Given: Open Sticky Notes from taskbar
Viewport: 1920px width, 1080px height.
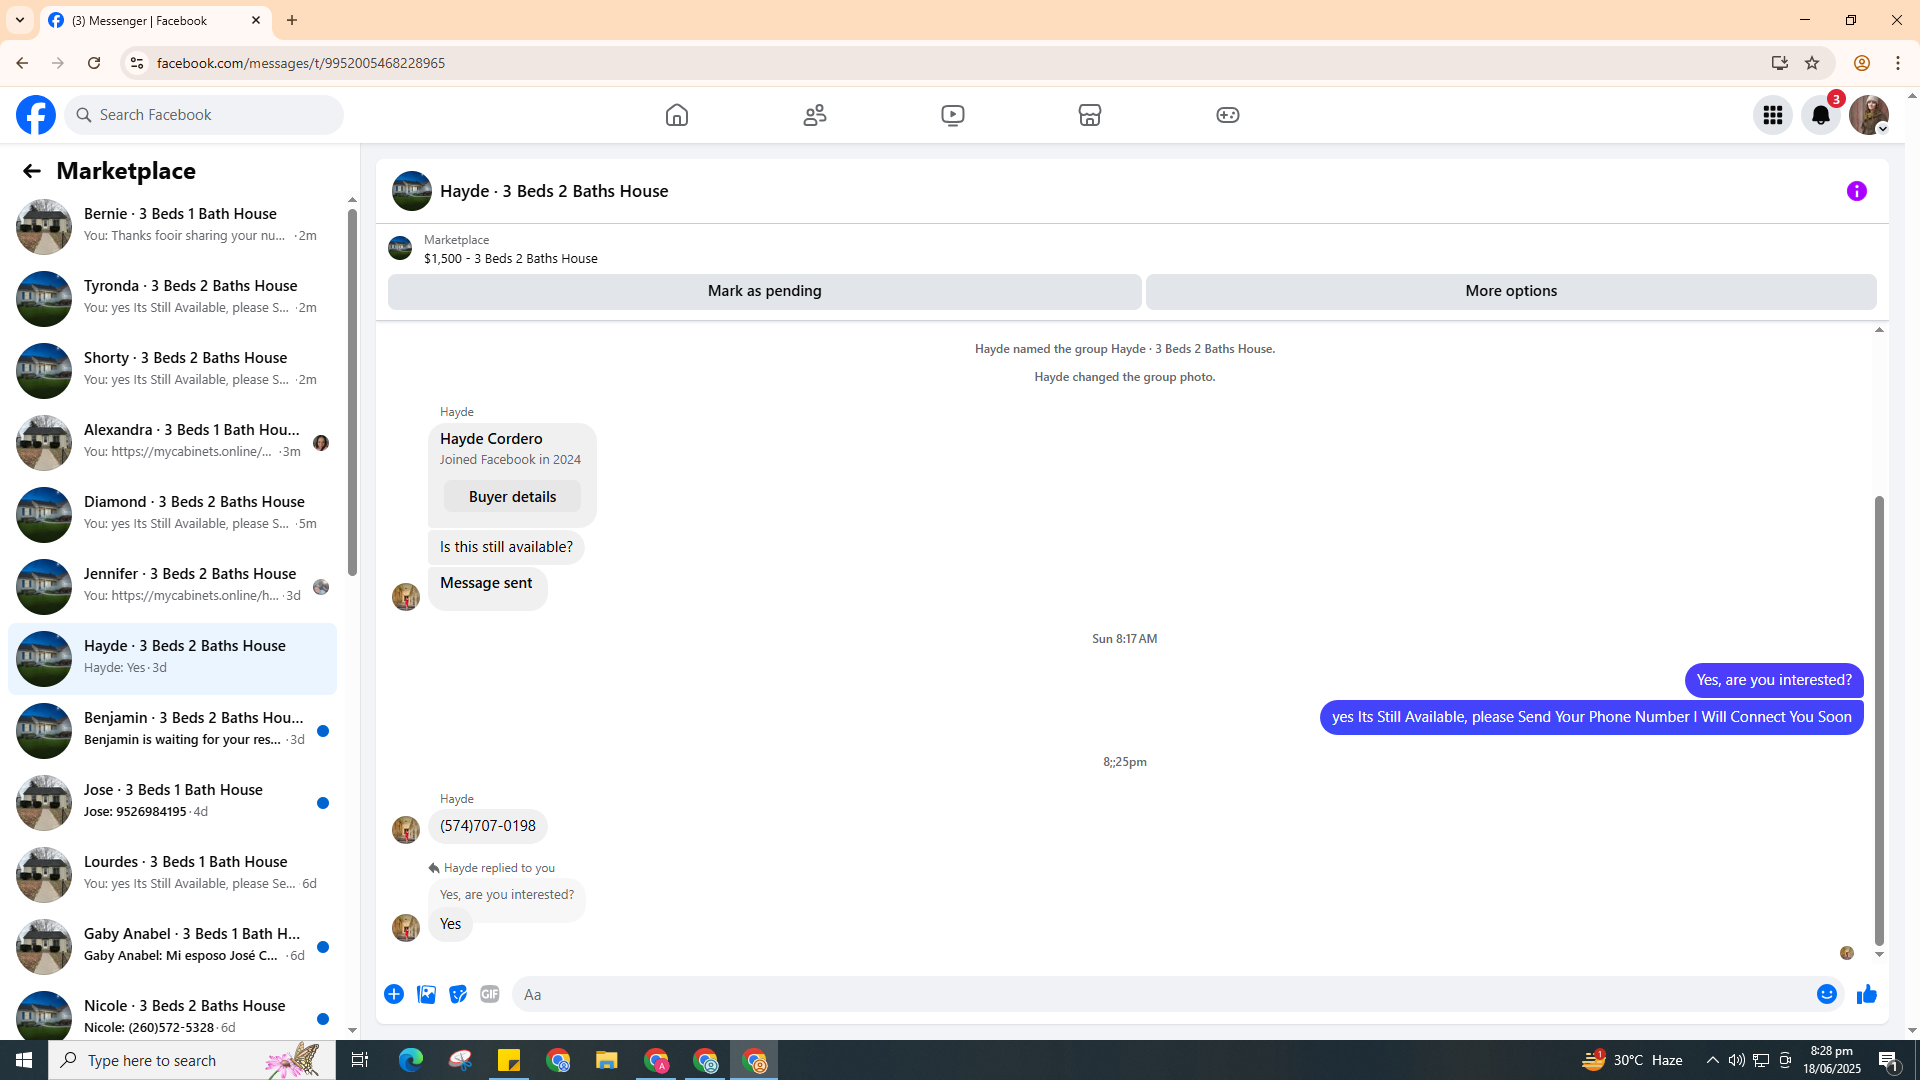Looking at the screenshot, I should click(509, 1060).
